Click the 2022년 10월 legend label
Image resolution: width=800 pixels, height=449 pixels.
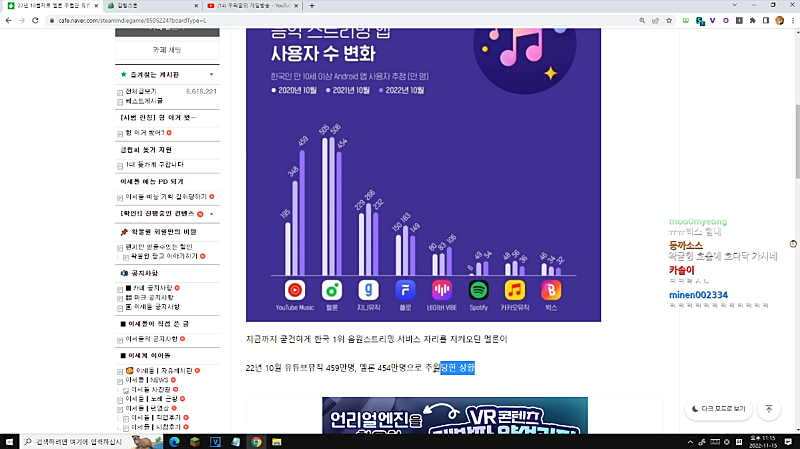405,91
